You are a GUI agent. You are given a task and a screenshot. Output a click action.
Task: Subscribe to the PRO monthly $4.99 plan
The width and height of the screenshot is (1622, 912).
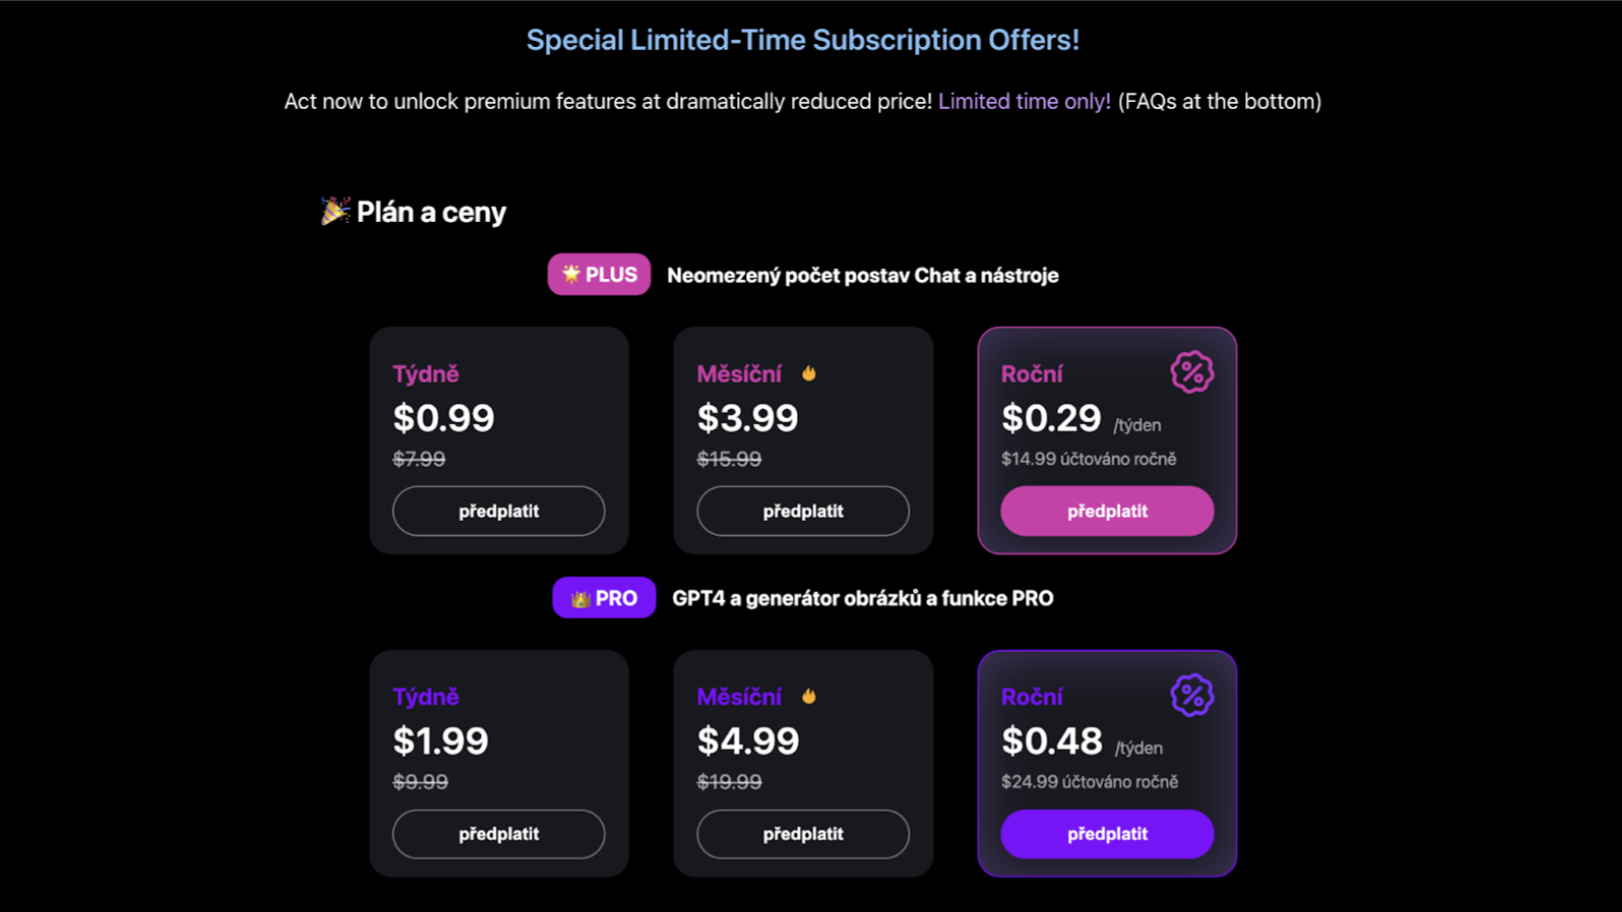tap(803, 834)
